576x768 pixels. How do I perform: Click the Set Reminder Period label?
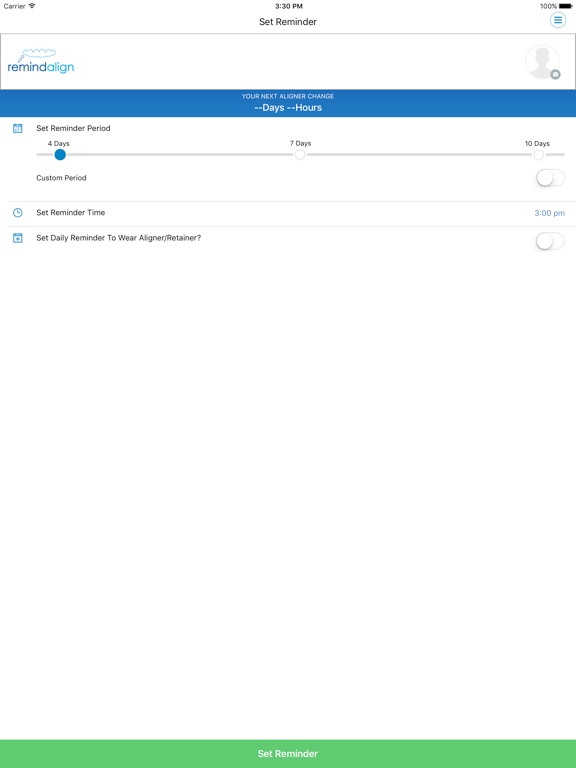pos(73,128)
